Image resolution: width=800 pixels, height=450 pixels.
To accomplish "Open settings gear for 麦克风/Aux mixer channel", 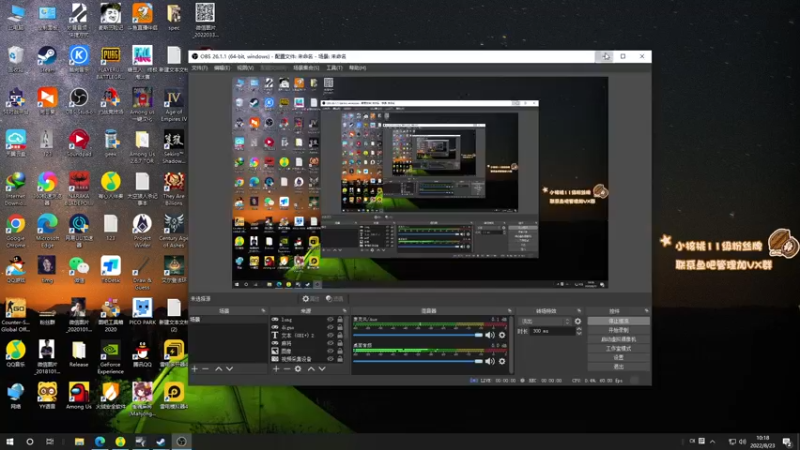I will click(x=502, y=335).
